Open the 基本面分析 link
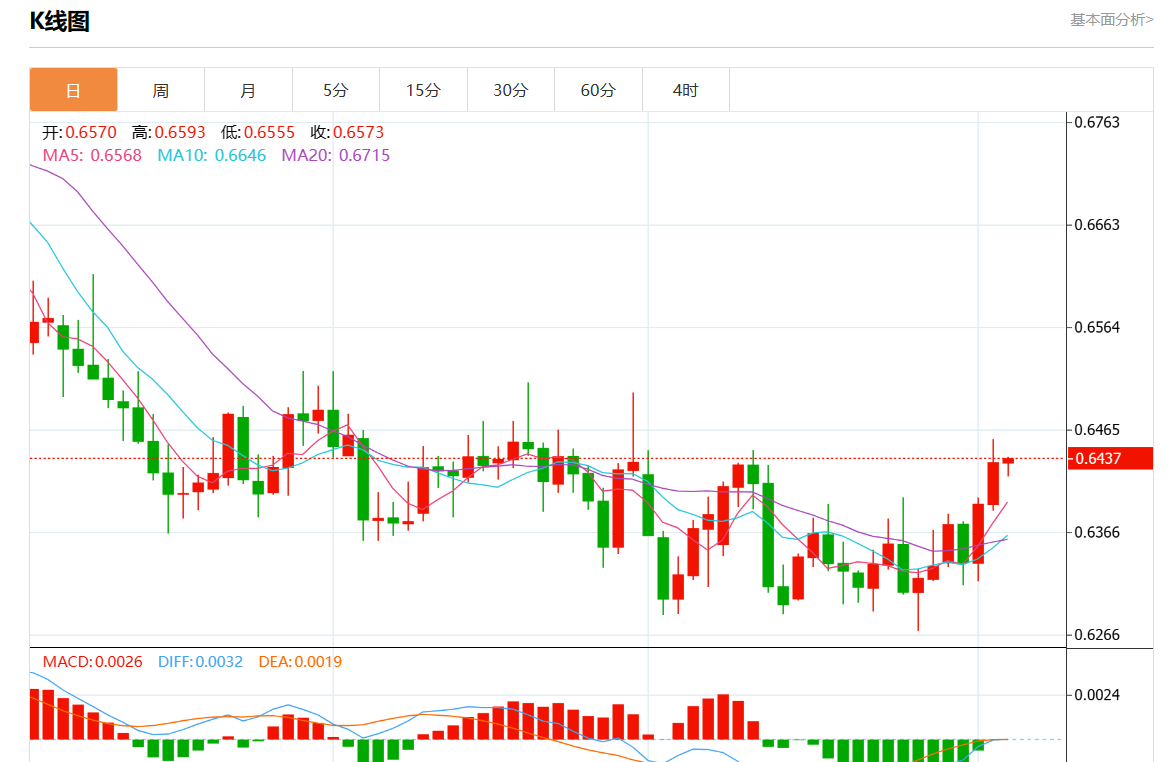Image resolution: width=1172 pixels, height=762 pixels. 1111,19
